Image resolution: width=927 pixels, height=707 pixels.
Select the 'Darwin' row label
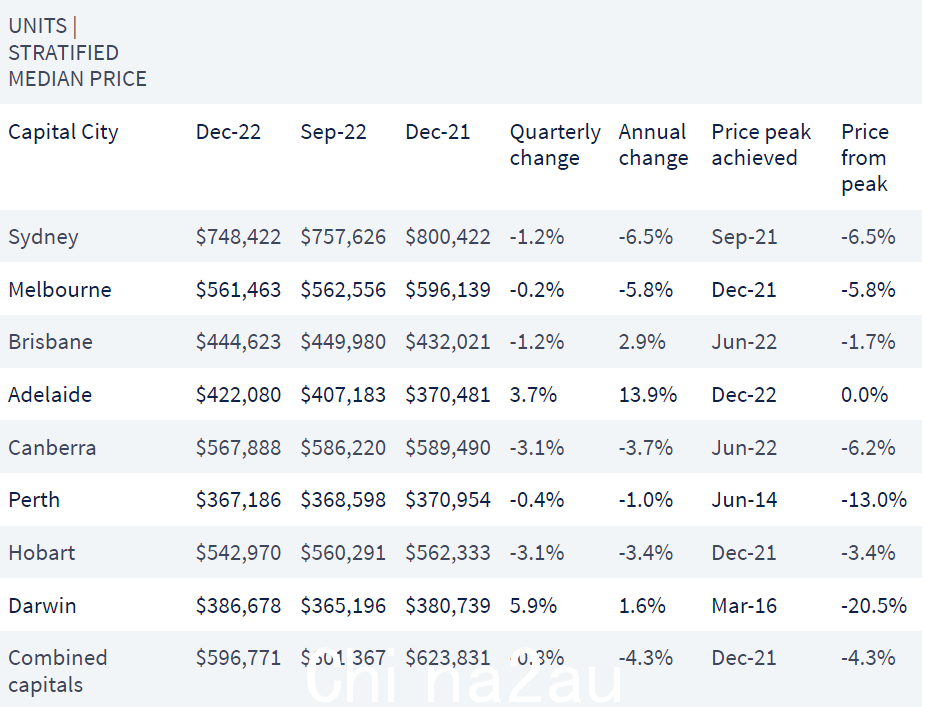pos(42,605)
